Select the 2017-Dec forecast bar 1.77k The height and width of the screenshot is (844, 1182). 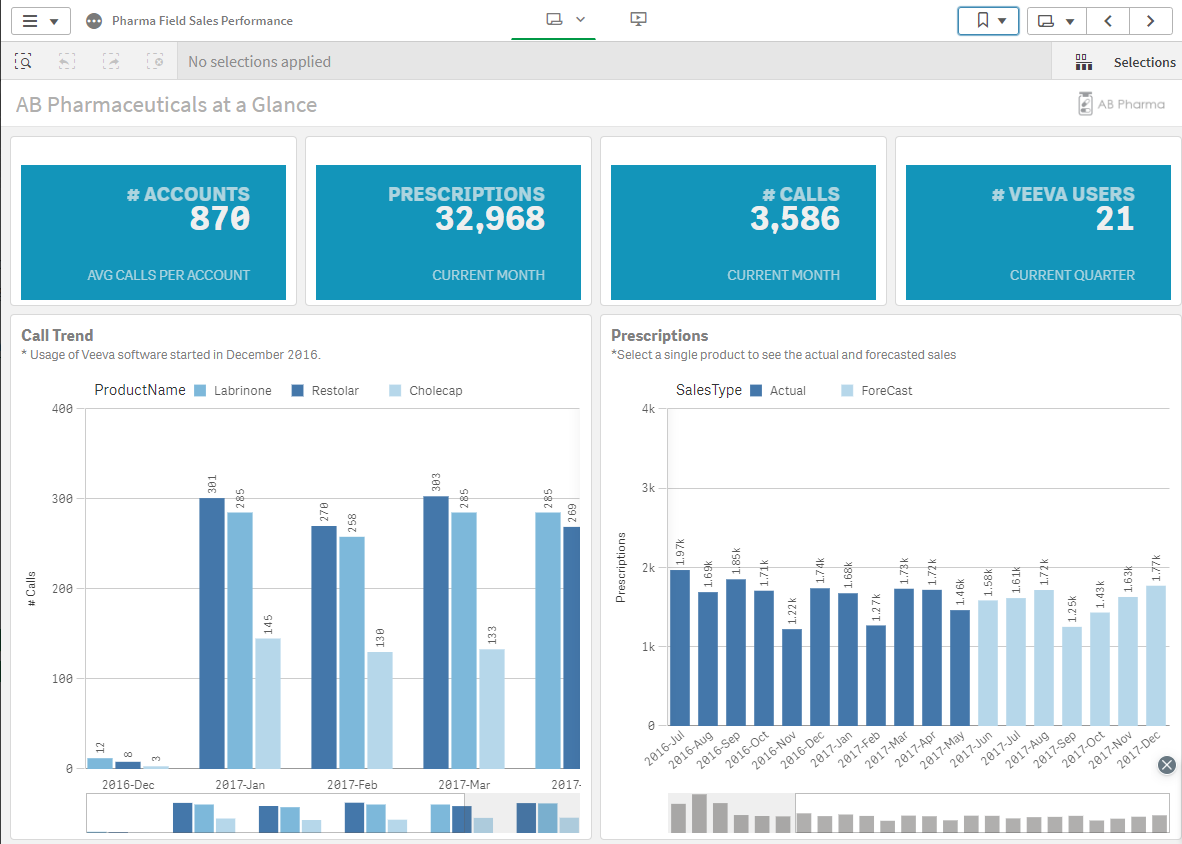(1156, 656)
